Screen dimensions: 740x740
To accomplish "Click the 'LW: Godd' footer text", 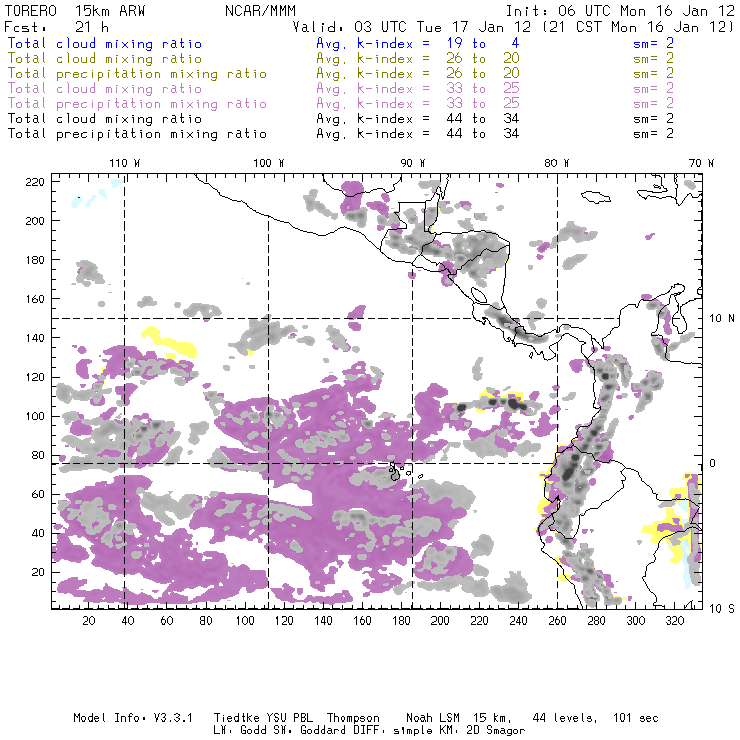I will click(x=240, y=731).
